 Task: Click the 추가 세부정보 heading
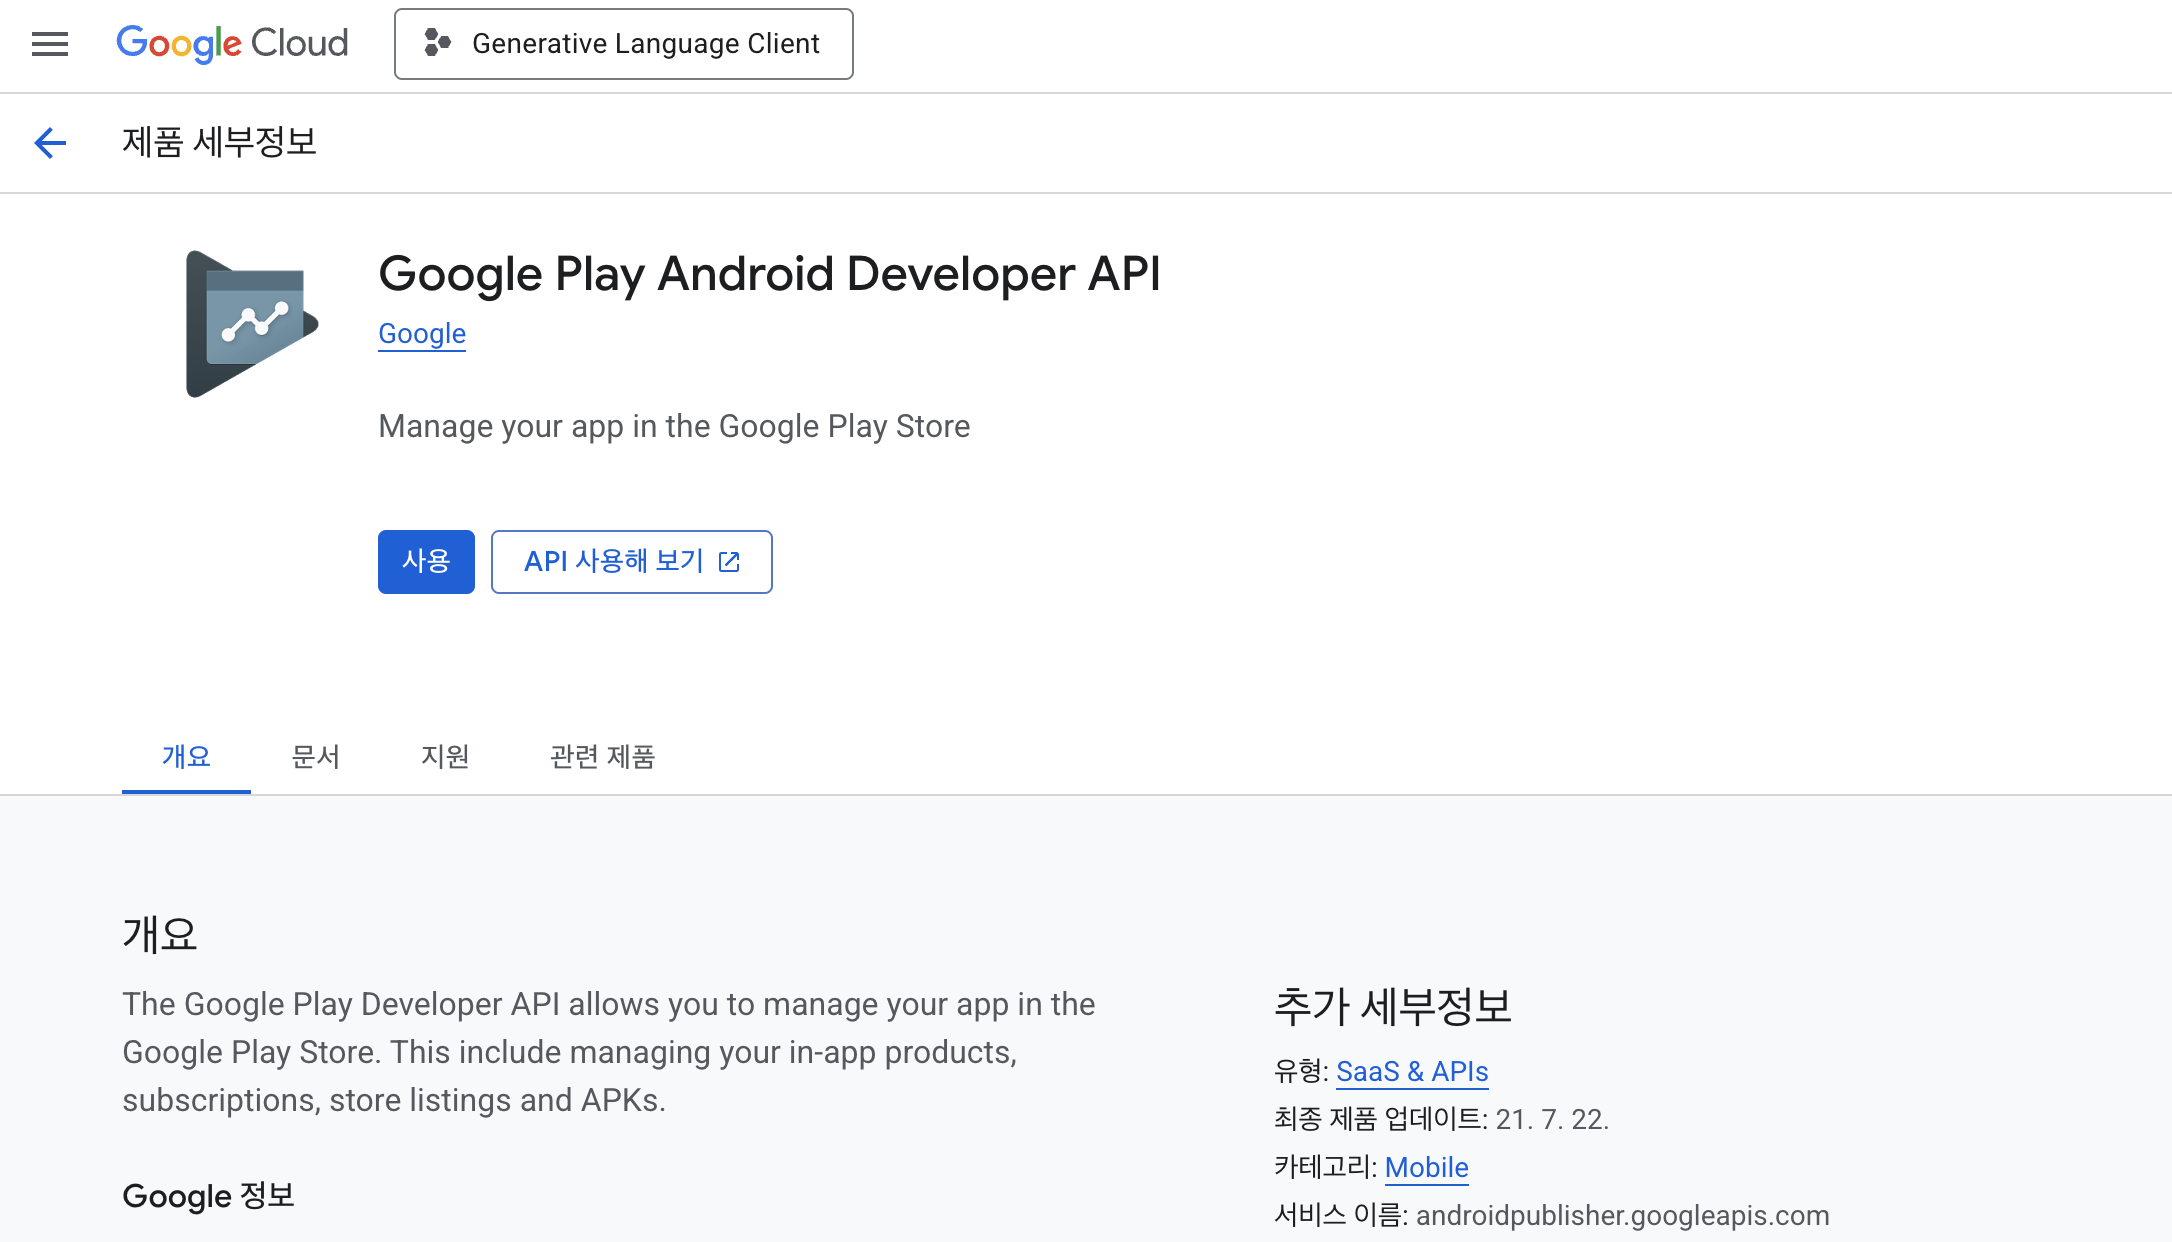1393,1006
